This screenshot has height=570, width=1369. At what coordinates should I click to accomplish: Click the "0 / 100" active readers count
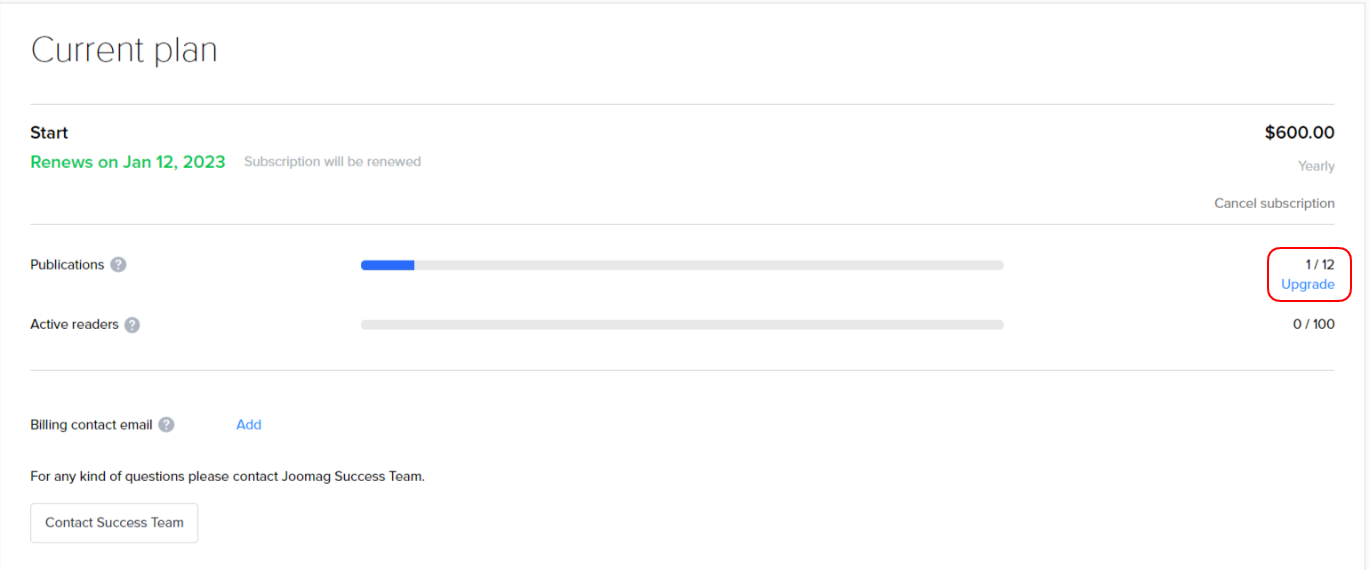click(x=1313, y=324)
